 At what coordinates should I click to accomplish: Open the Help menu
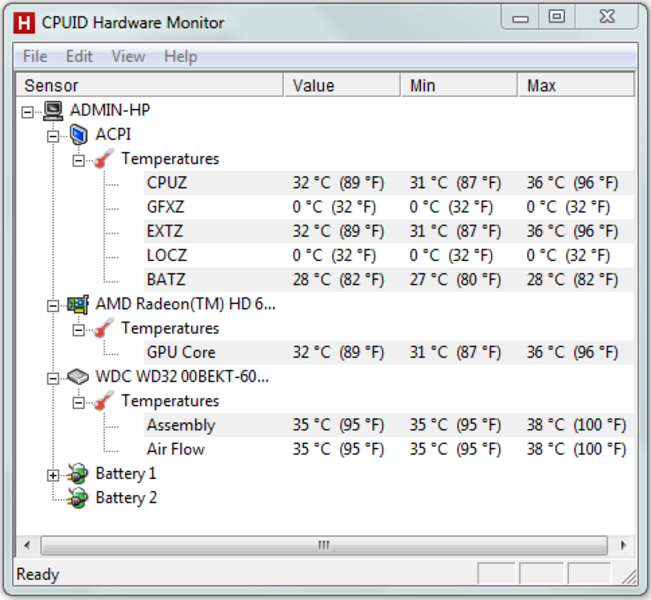pyautogui.click(x=181, y=56)
